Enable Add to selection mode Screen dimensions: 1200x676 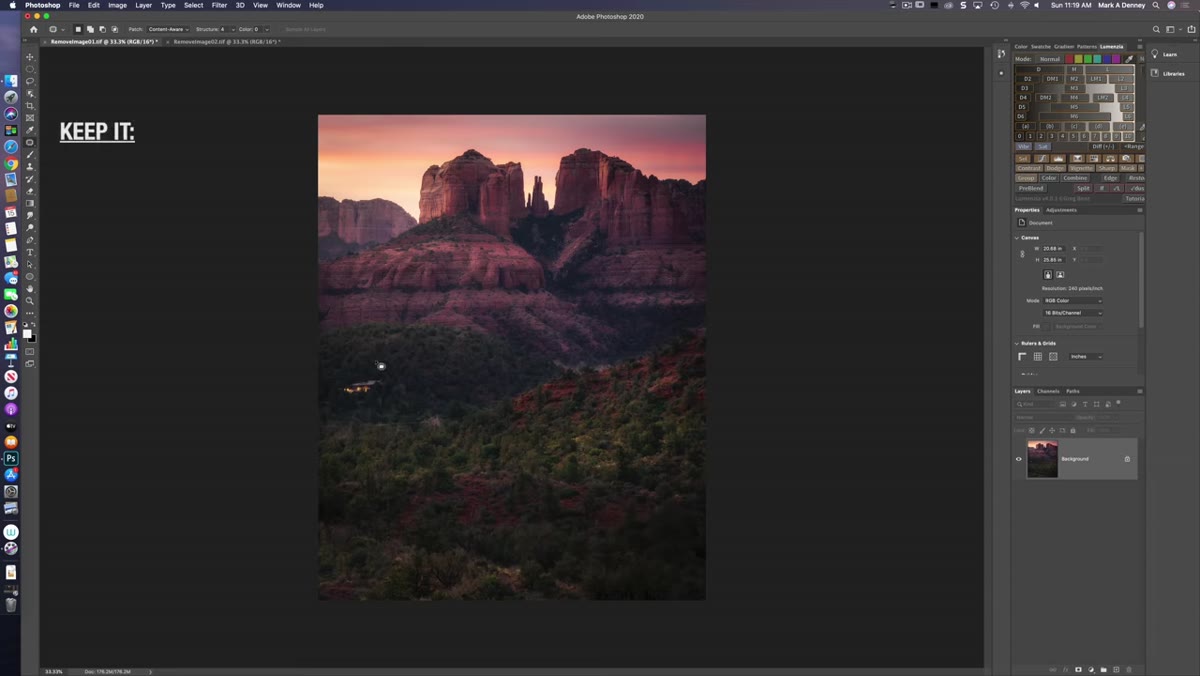(90, 30)
